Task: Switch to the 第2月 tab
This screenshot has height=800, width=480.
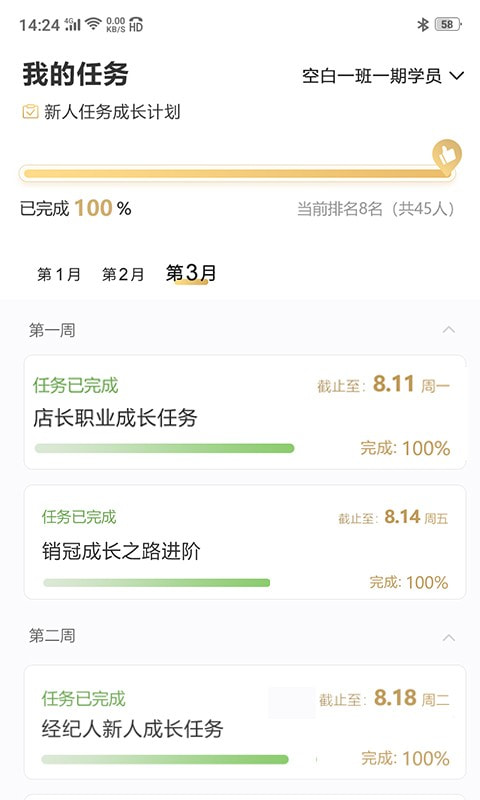Action: click(x=123, y=274)
